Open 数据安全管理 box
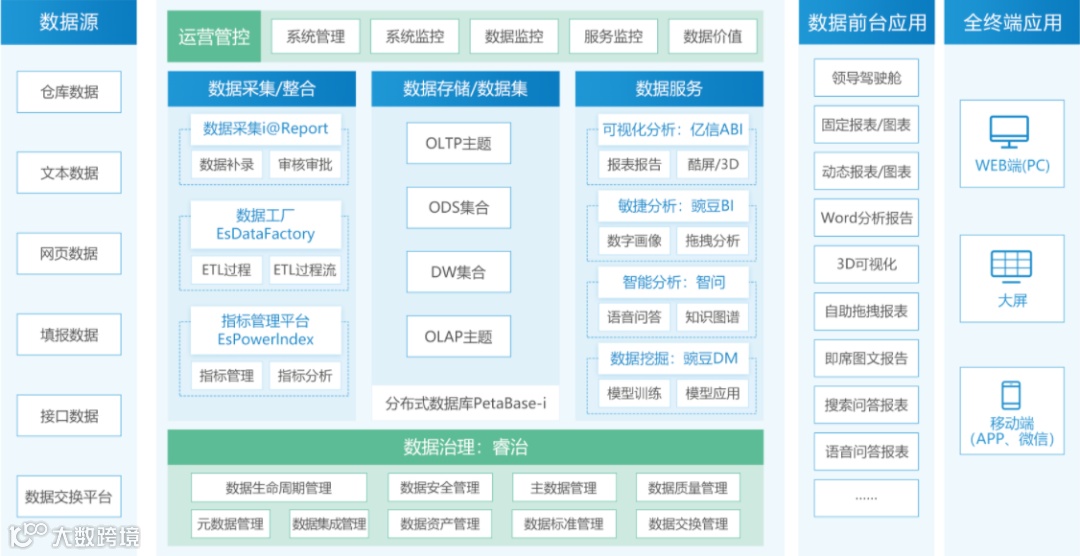Viewport: 1080px width, 556px height. (x=440, y=488)
